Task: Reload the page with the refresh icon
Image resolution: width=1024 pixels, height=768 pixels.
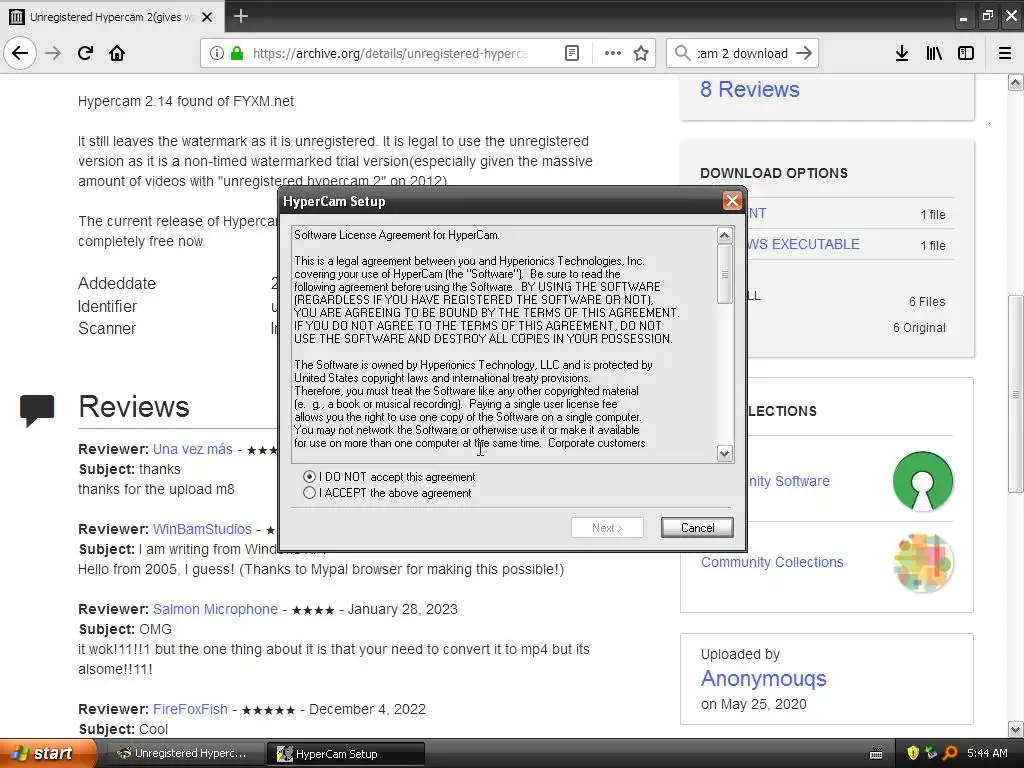Action: (x=85, y=53)
